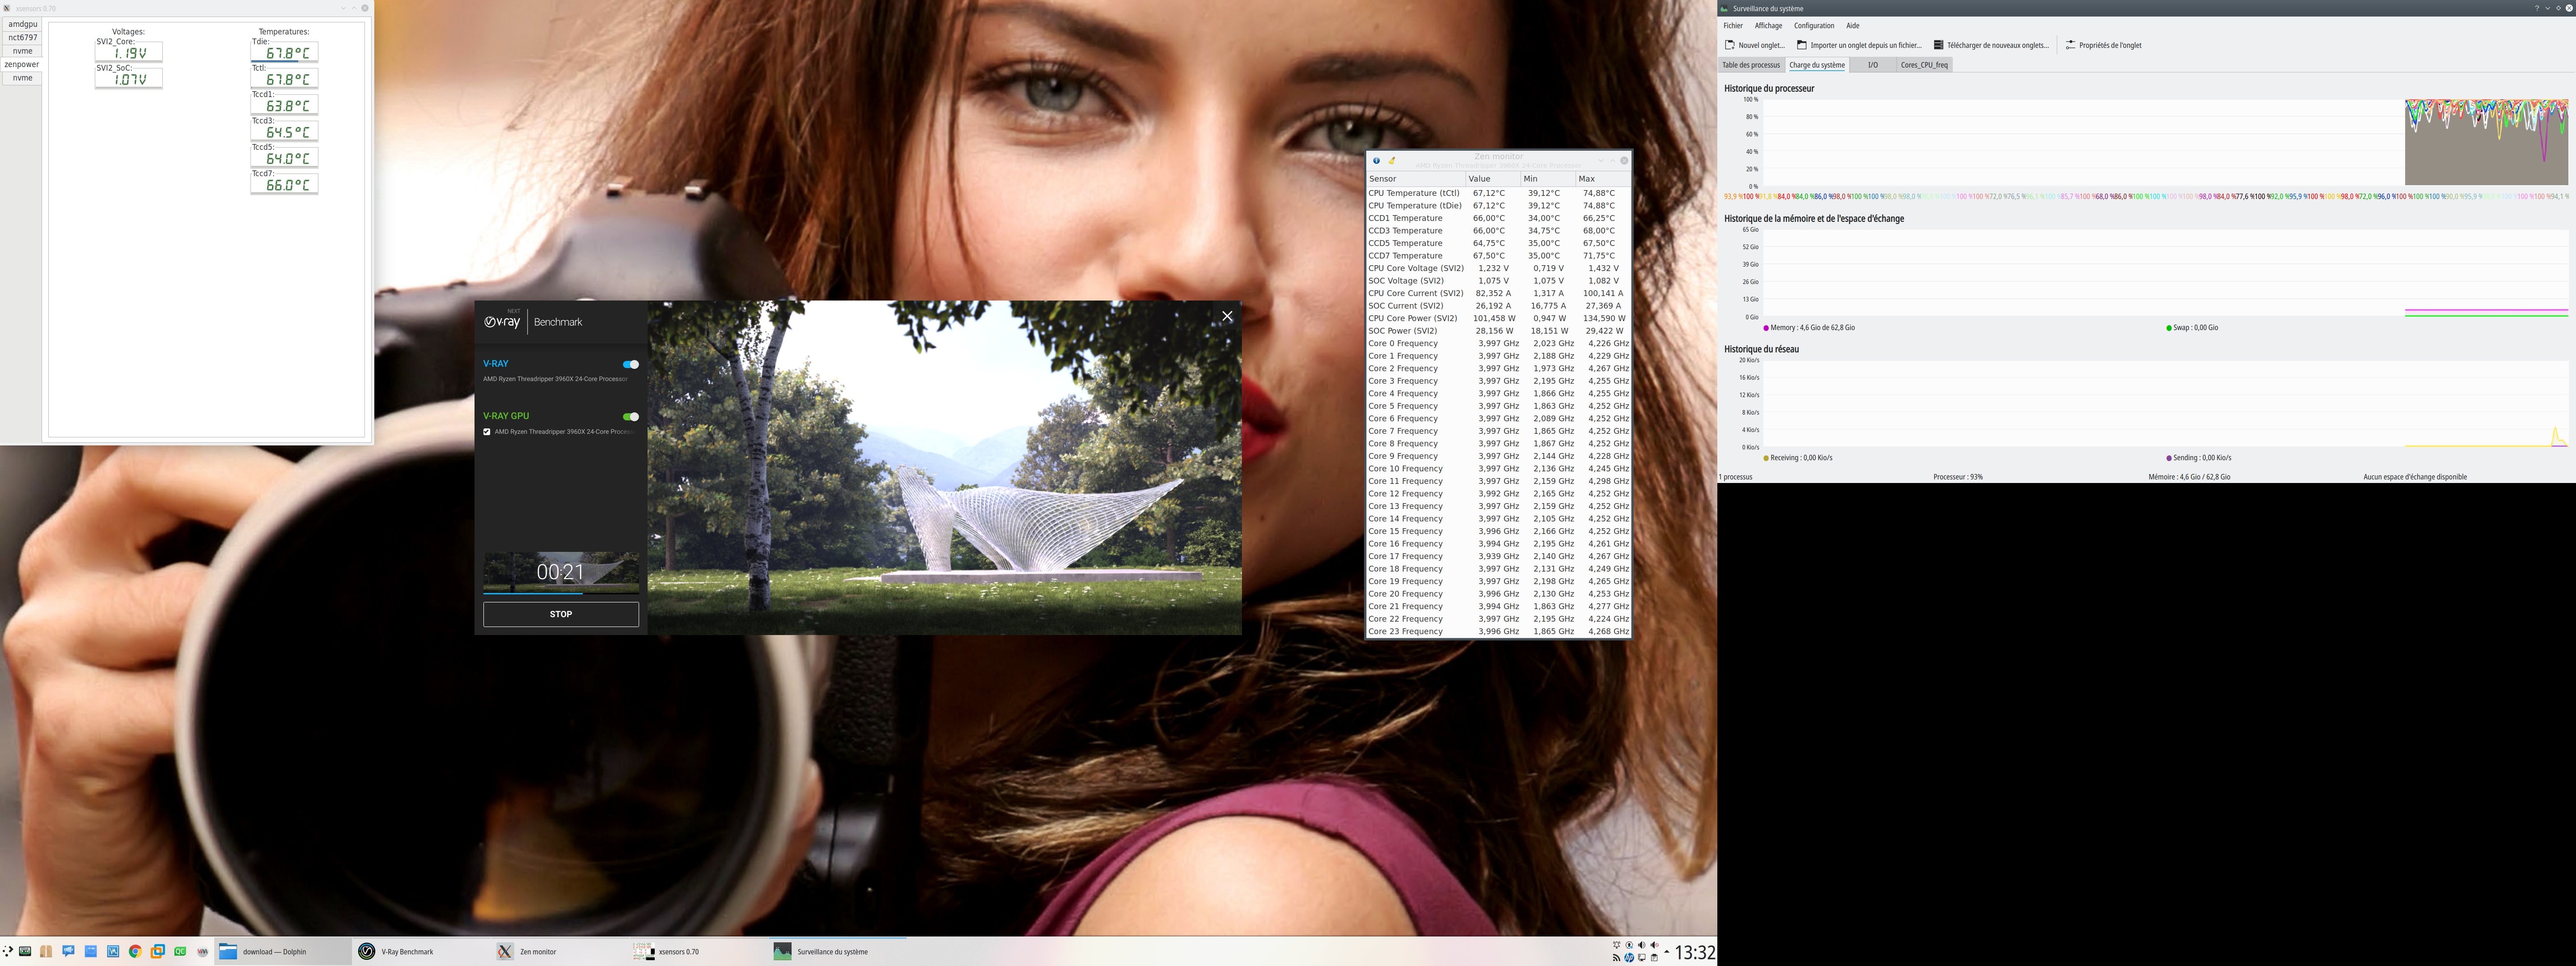
Task: Open the monitor graph launcher in the taskbar
Action: (113, 951)
